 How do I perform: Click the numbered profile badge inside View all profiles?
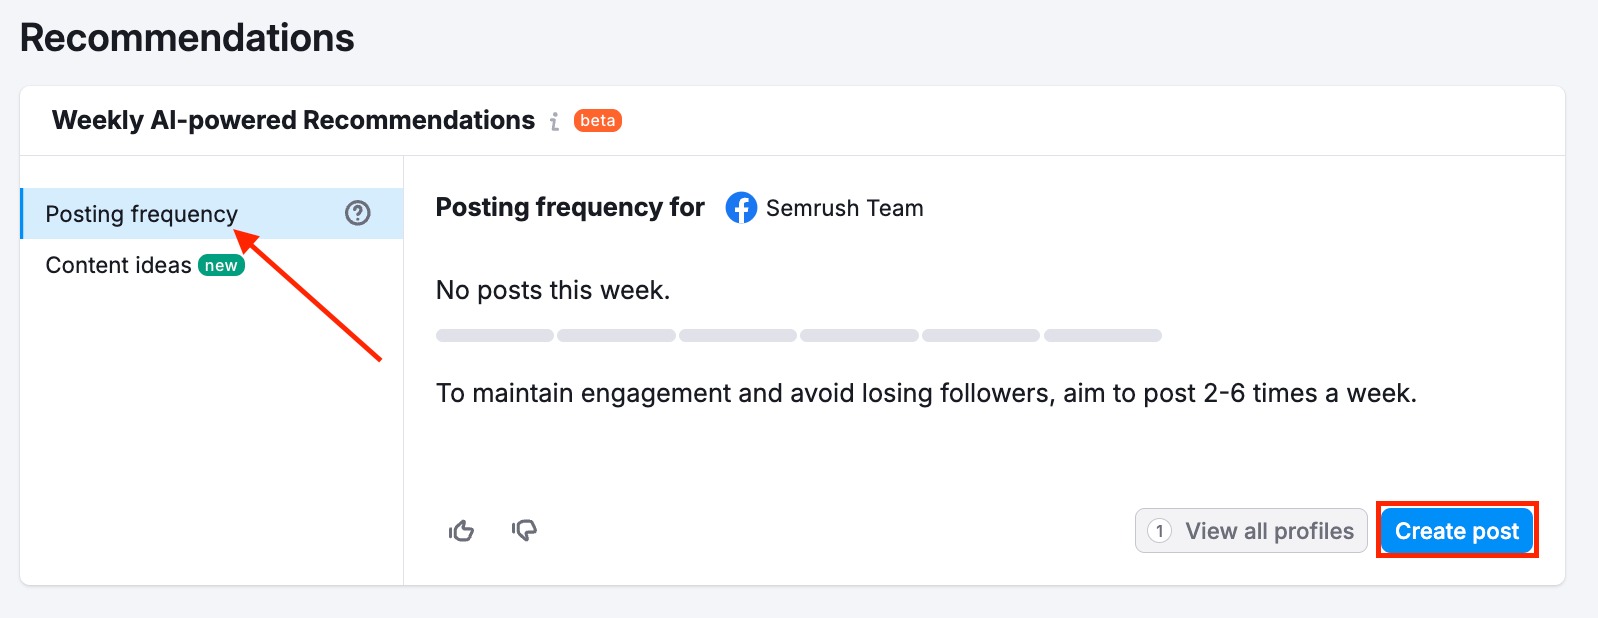(x=1158, y=530)
